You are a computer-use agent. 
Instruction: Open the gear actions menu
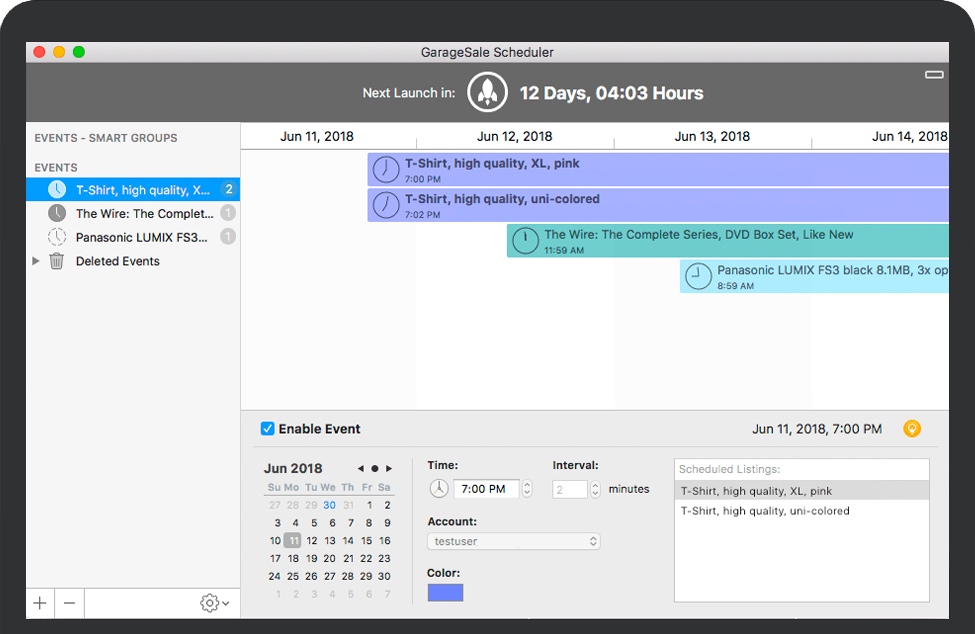pos(214,603)
